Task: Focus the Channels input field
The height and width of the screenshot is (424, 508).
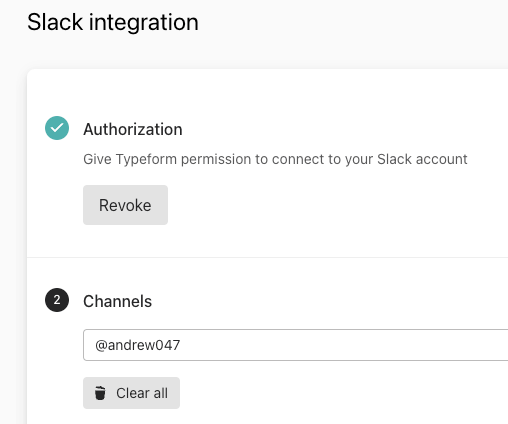Action: pos(295,345)
